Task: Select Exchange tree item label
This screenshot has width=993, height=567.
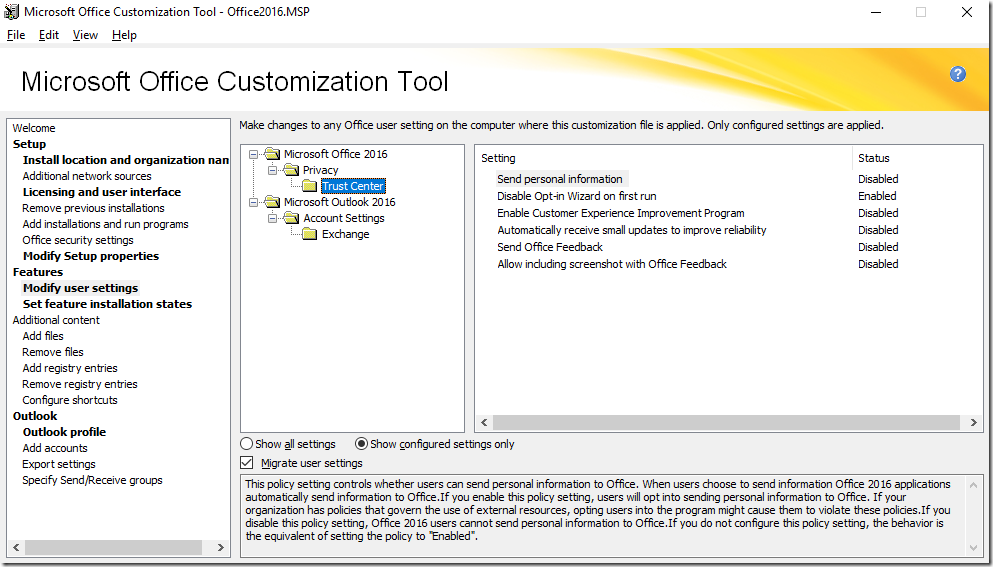Action: coord(346,234)
